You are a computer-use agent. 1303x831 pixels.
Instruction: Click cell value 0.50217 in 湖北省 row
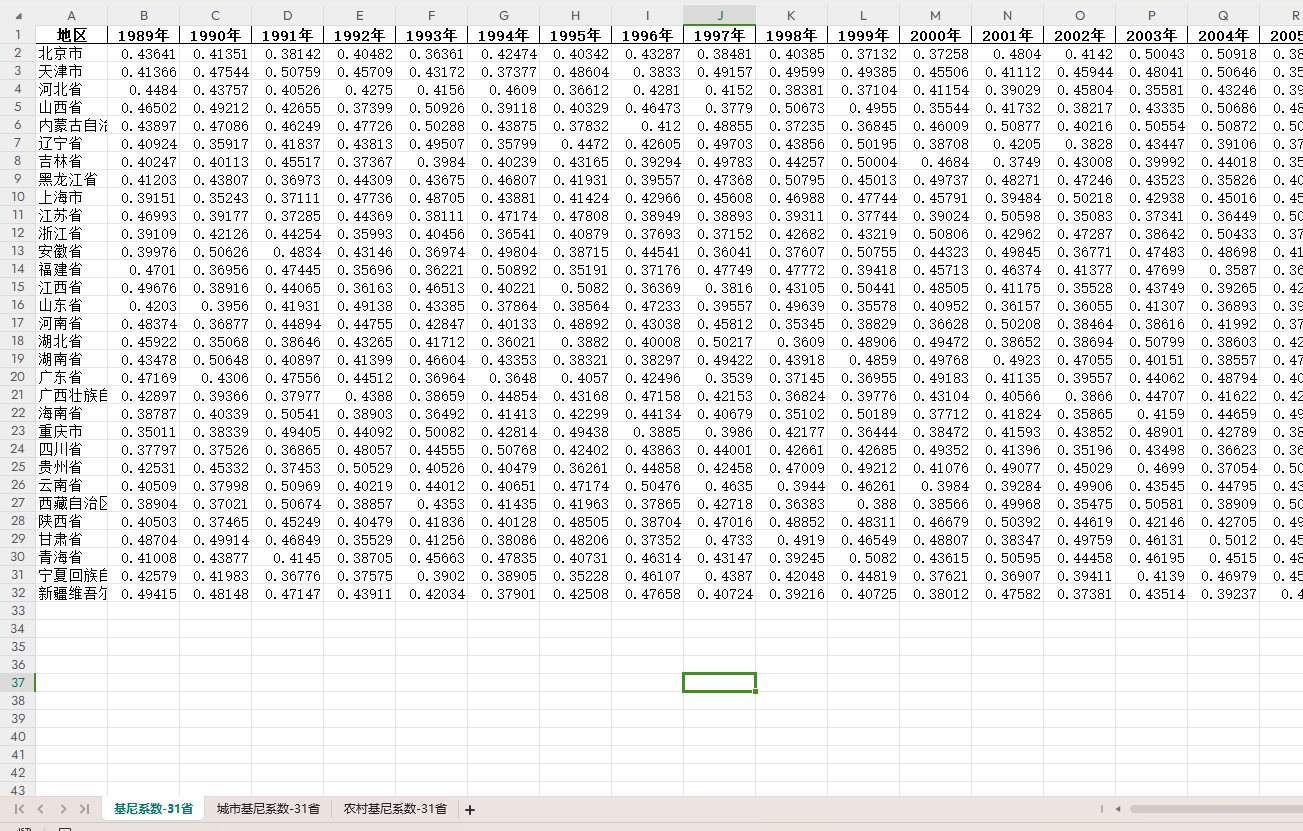(719, 340)
